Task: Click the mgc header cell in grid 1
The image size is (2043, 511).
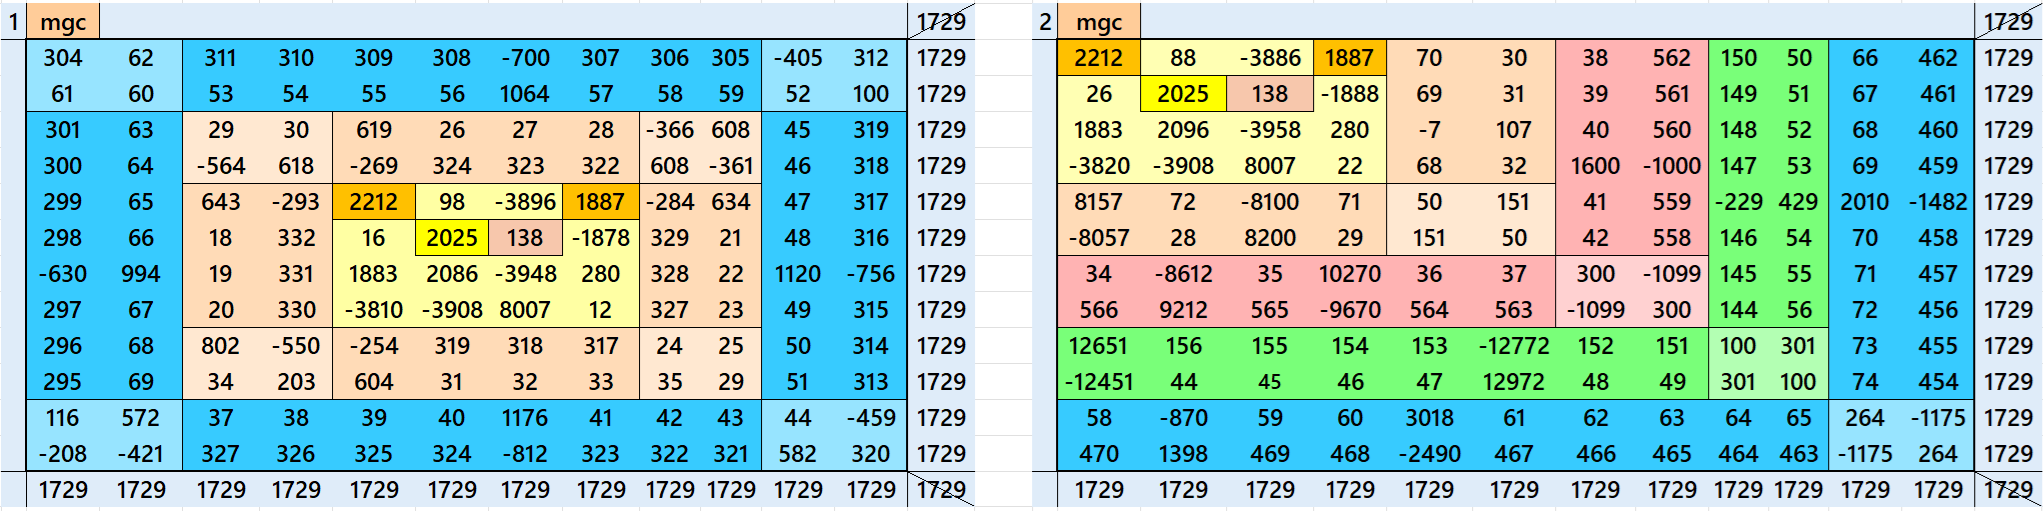Action: [63, 22]
